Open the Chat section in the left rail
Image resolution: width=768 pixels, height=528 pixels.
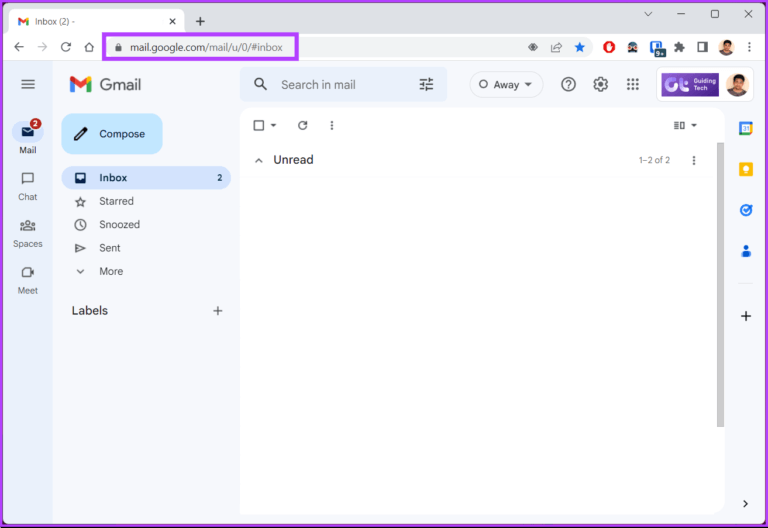(28, 186)
